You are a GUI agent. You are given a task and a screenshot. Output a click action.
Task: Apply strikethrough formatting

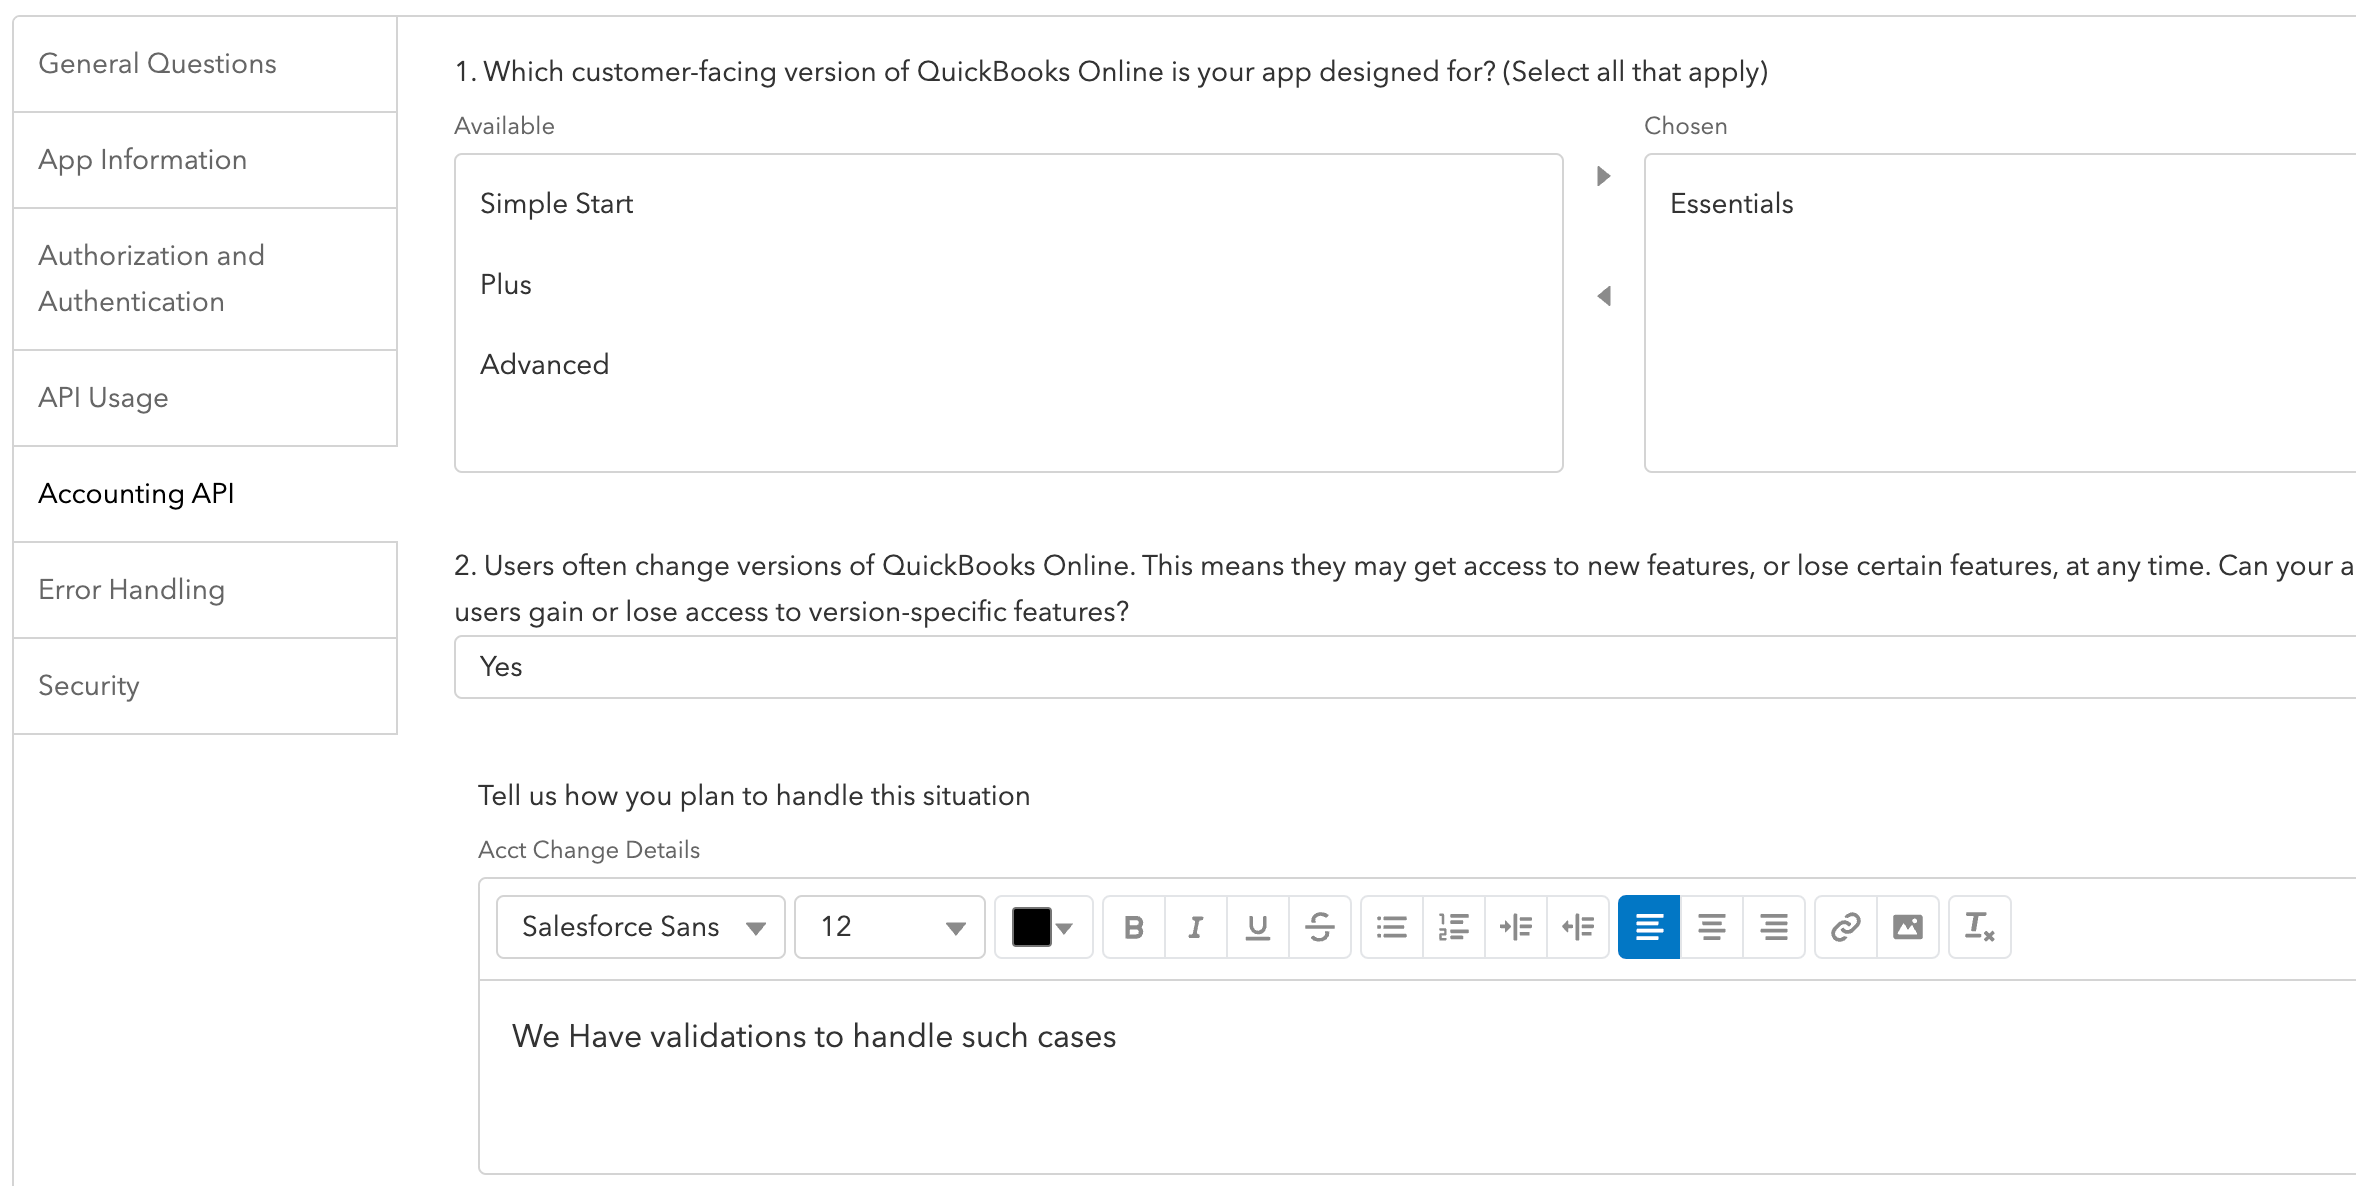(x=1320, y=927)
